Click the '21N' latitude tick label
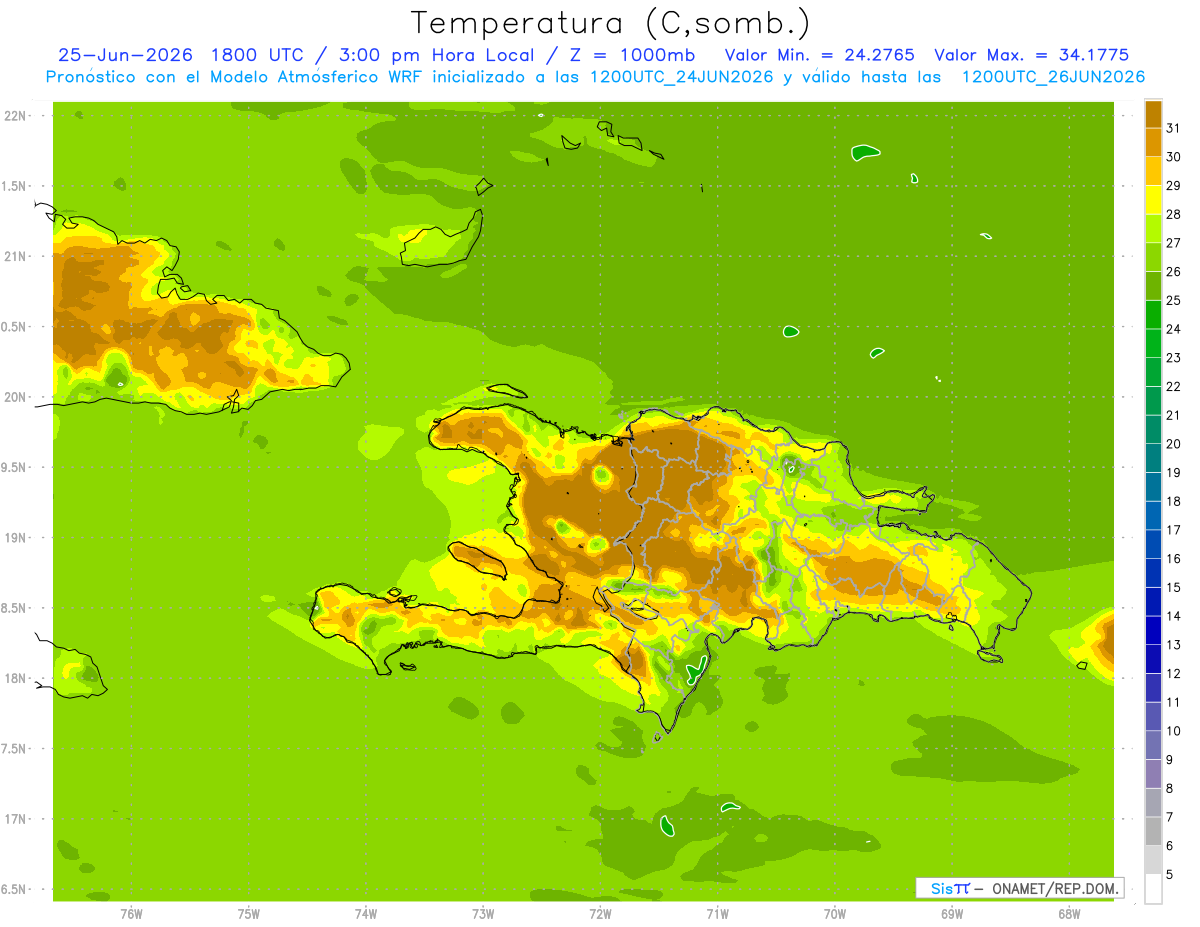Screen dimensions: 1200x927 coord(17,256)
